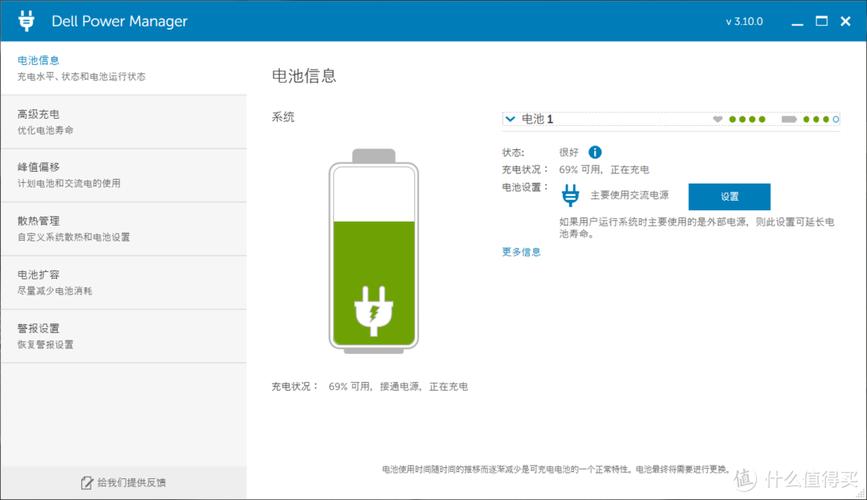Image resolution: width=867 pixels, height=500 pixels.
Task: Click the health indicator green dots
Action: pos(747,119)
